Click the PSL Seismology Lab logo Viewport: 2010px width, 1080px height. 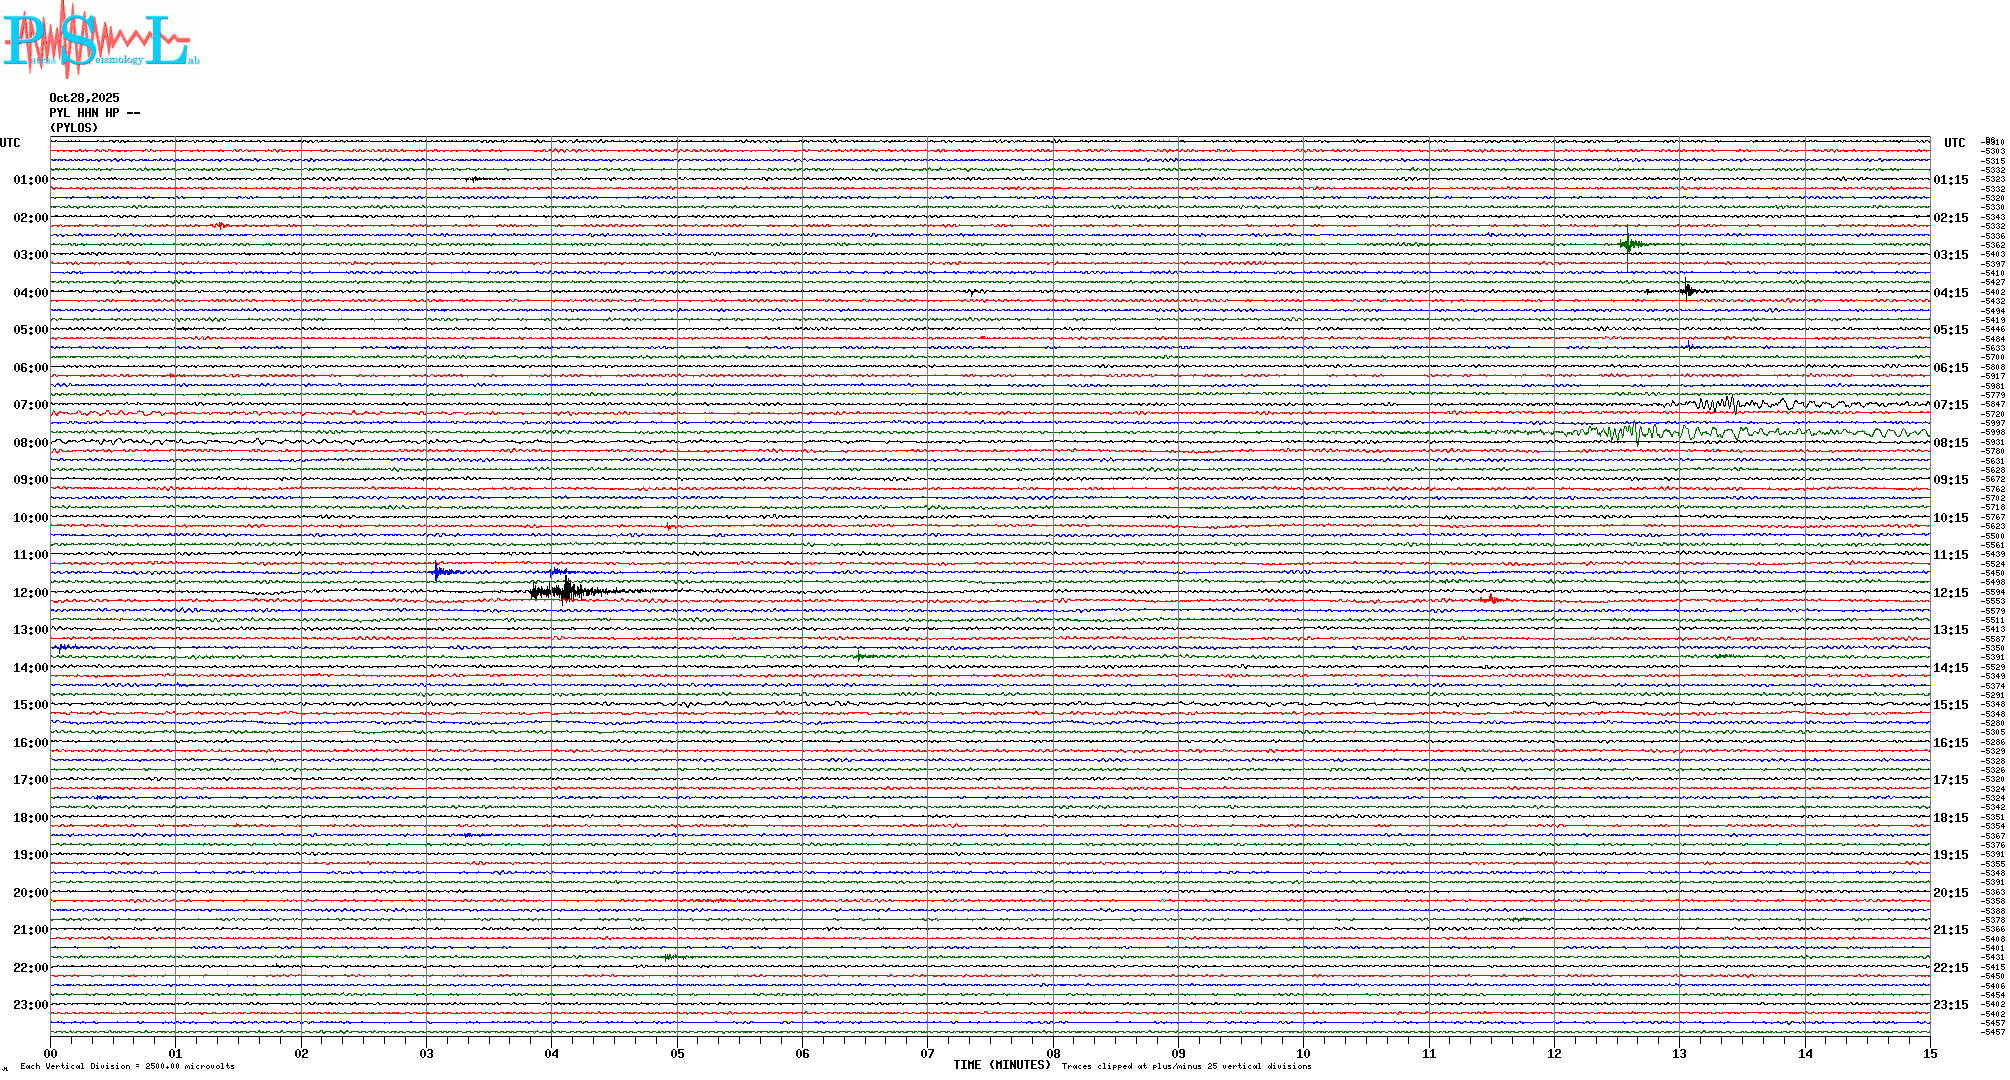100,38
